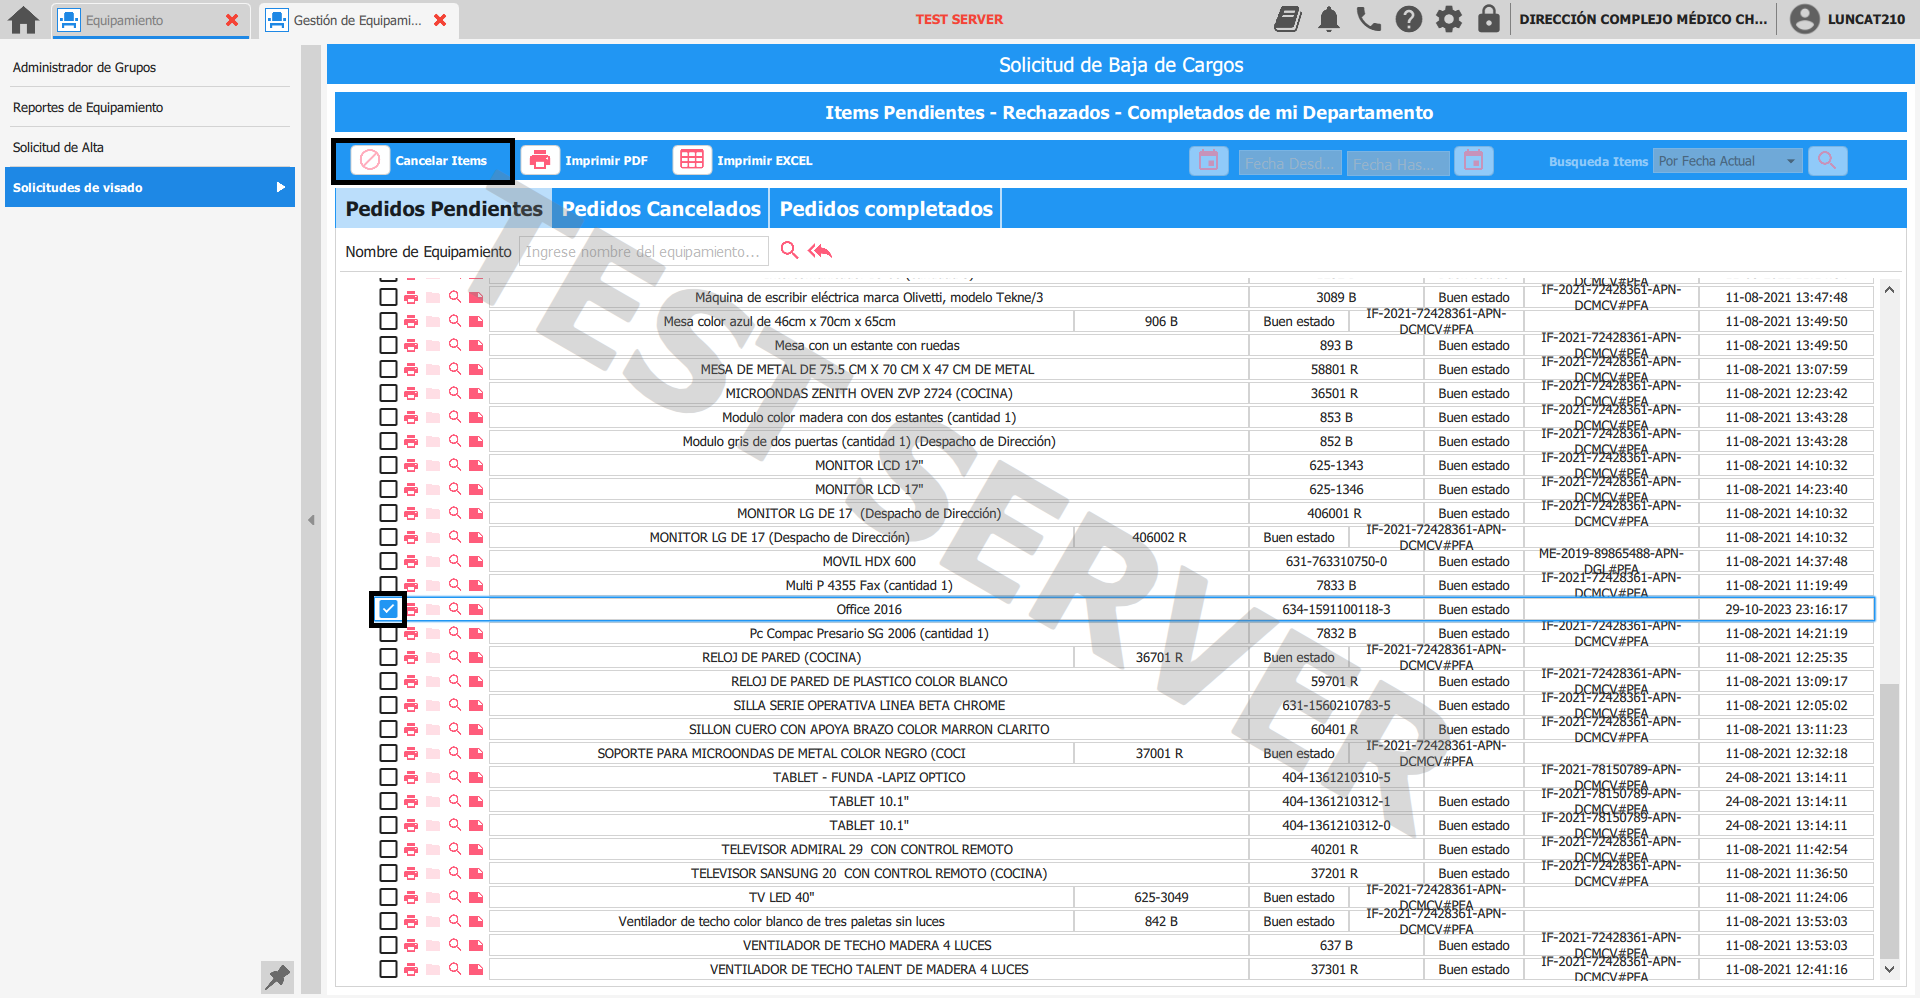
Task: Search by equipment name magnifier icon
Action: (x=789, y=250)
